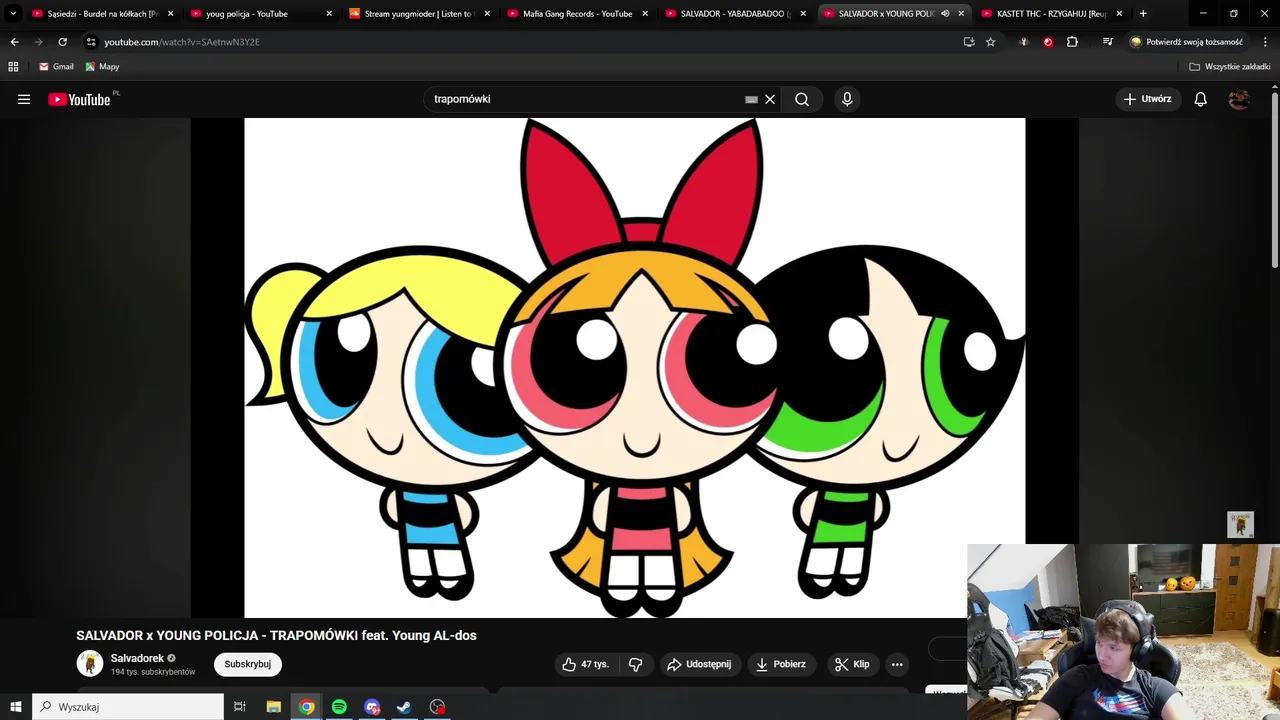The image size is (1280, 720).
Task: Dislike the TRAPOMÓWKI video
Action: 635,664
